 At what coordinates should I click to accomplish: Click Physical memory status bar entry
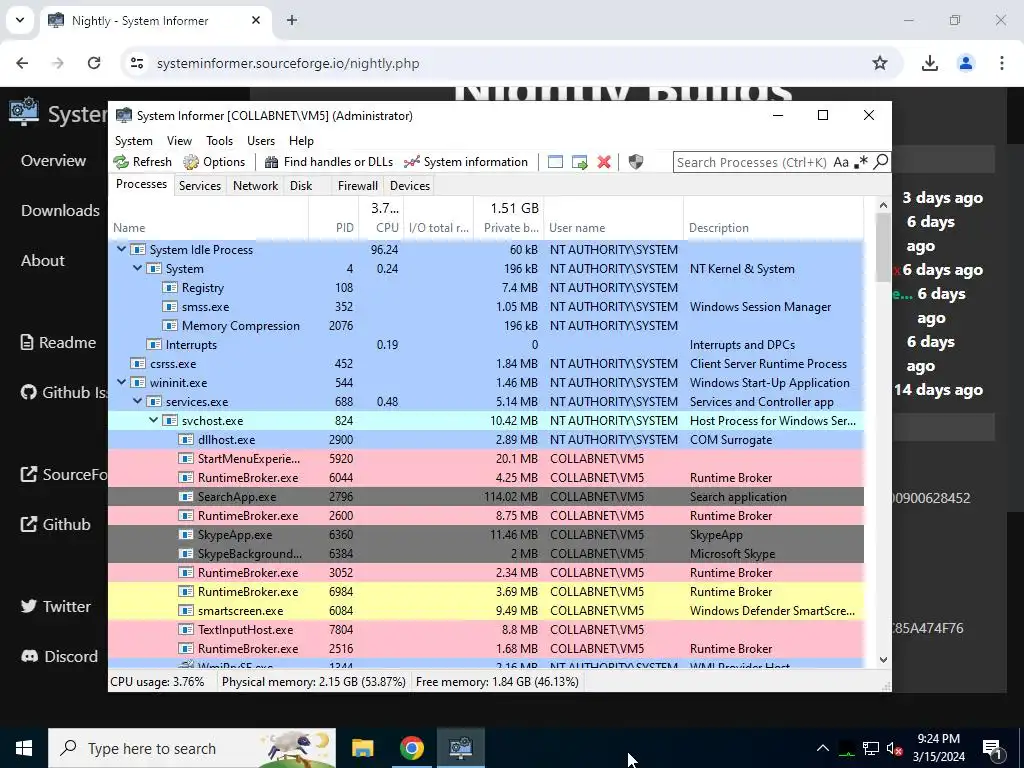click(x=313, y=682)
